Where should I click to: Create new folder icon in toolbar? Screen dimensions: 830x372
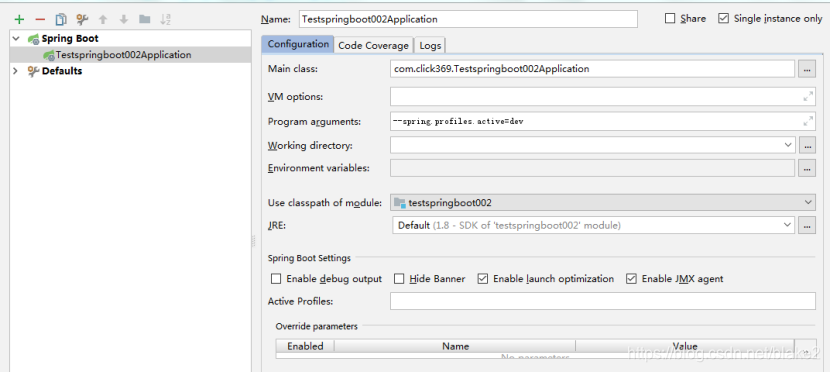[145, 20]
